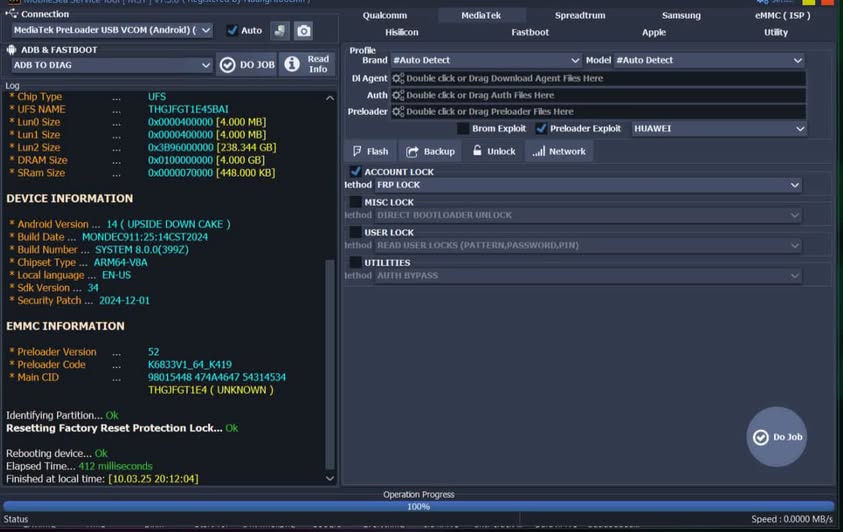Click the log scroll-down arrow

click(x=330, y=478)
